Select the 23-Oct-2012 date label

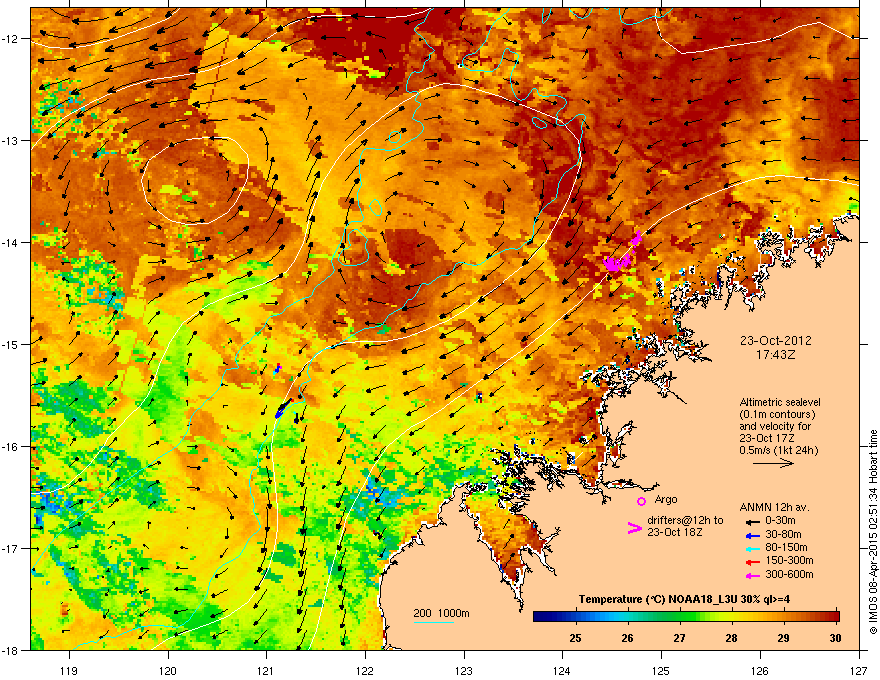tap(776, 341)
